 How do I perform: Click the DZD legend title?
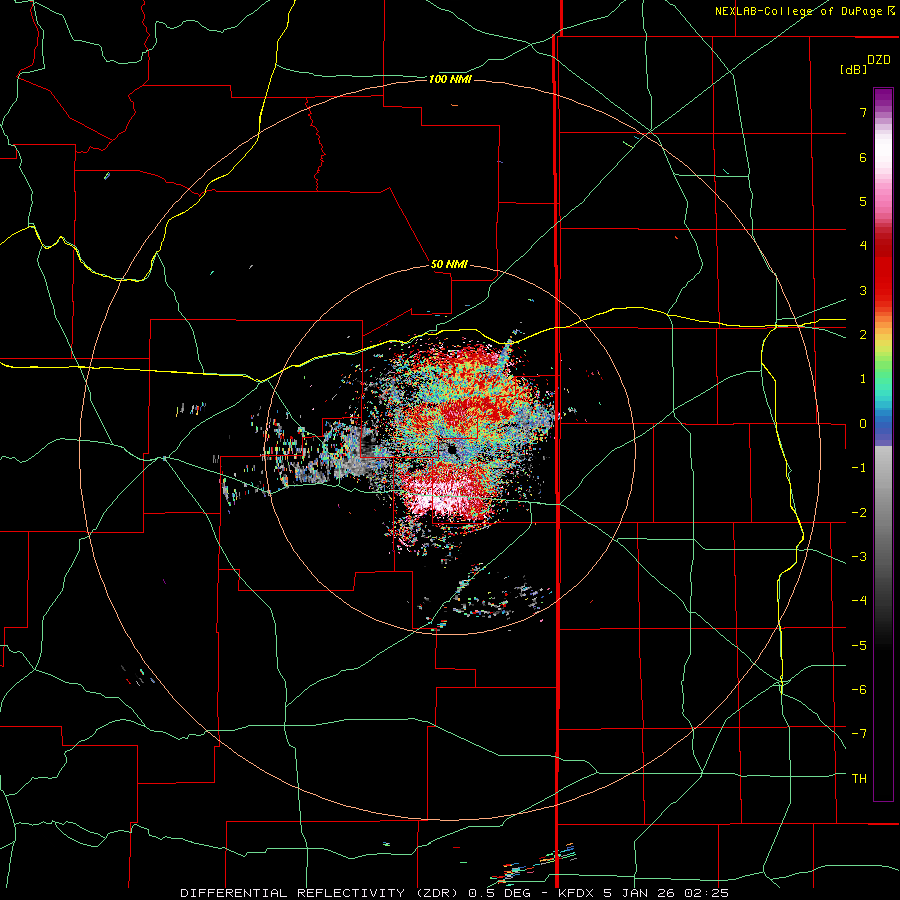point(879,60)
